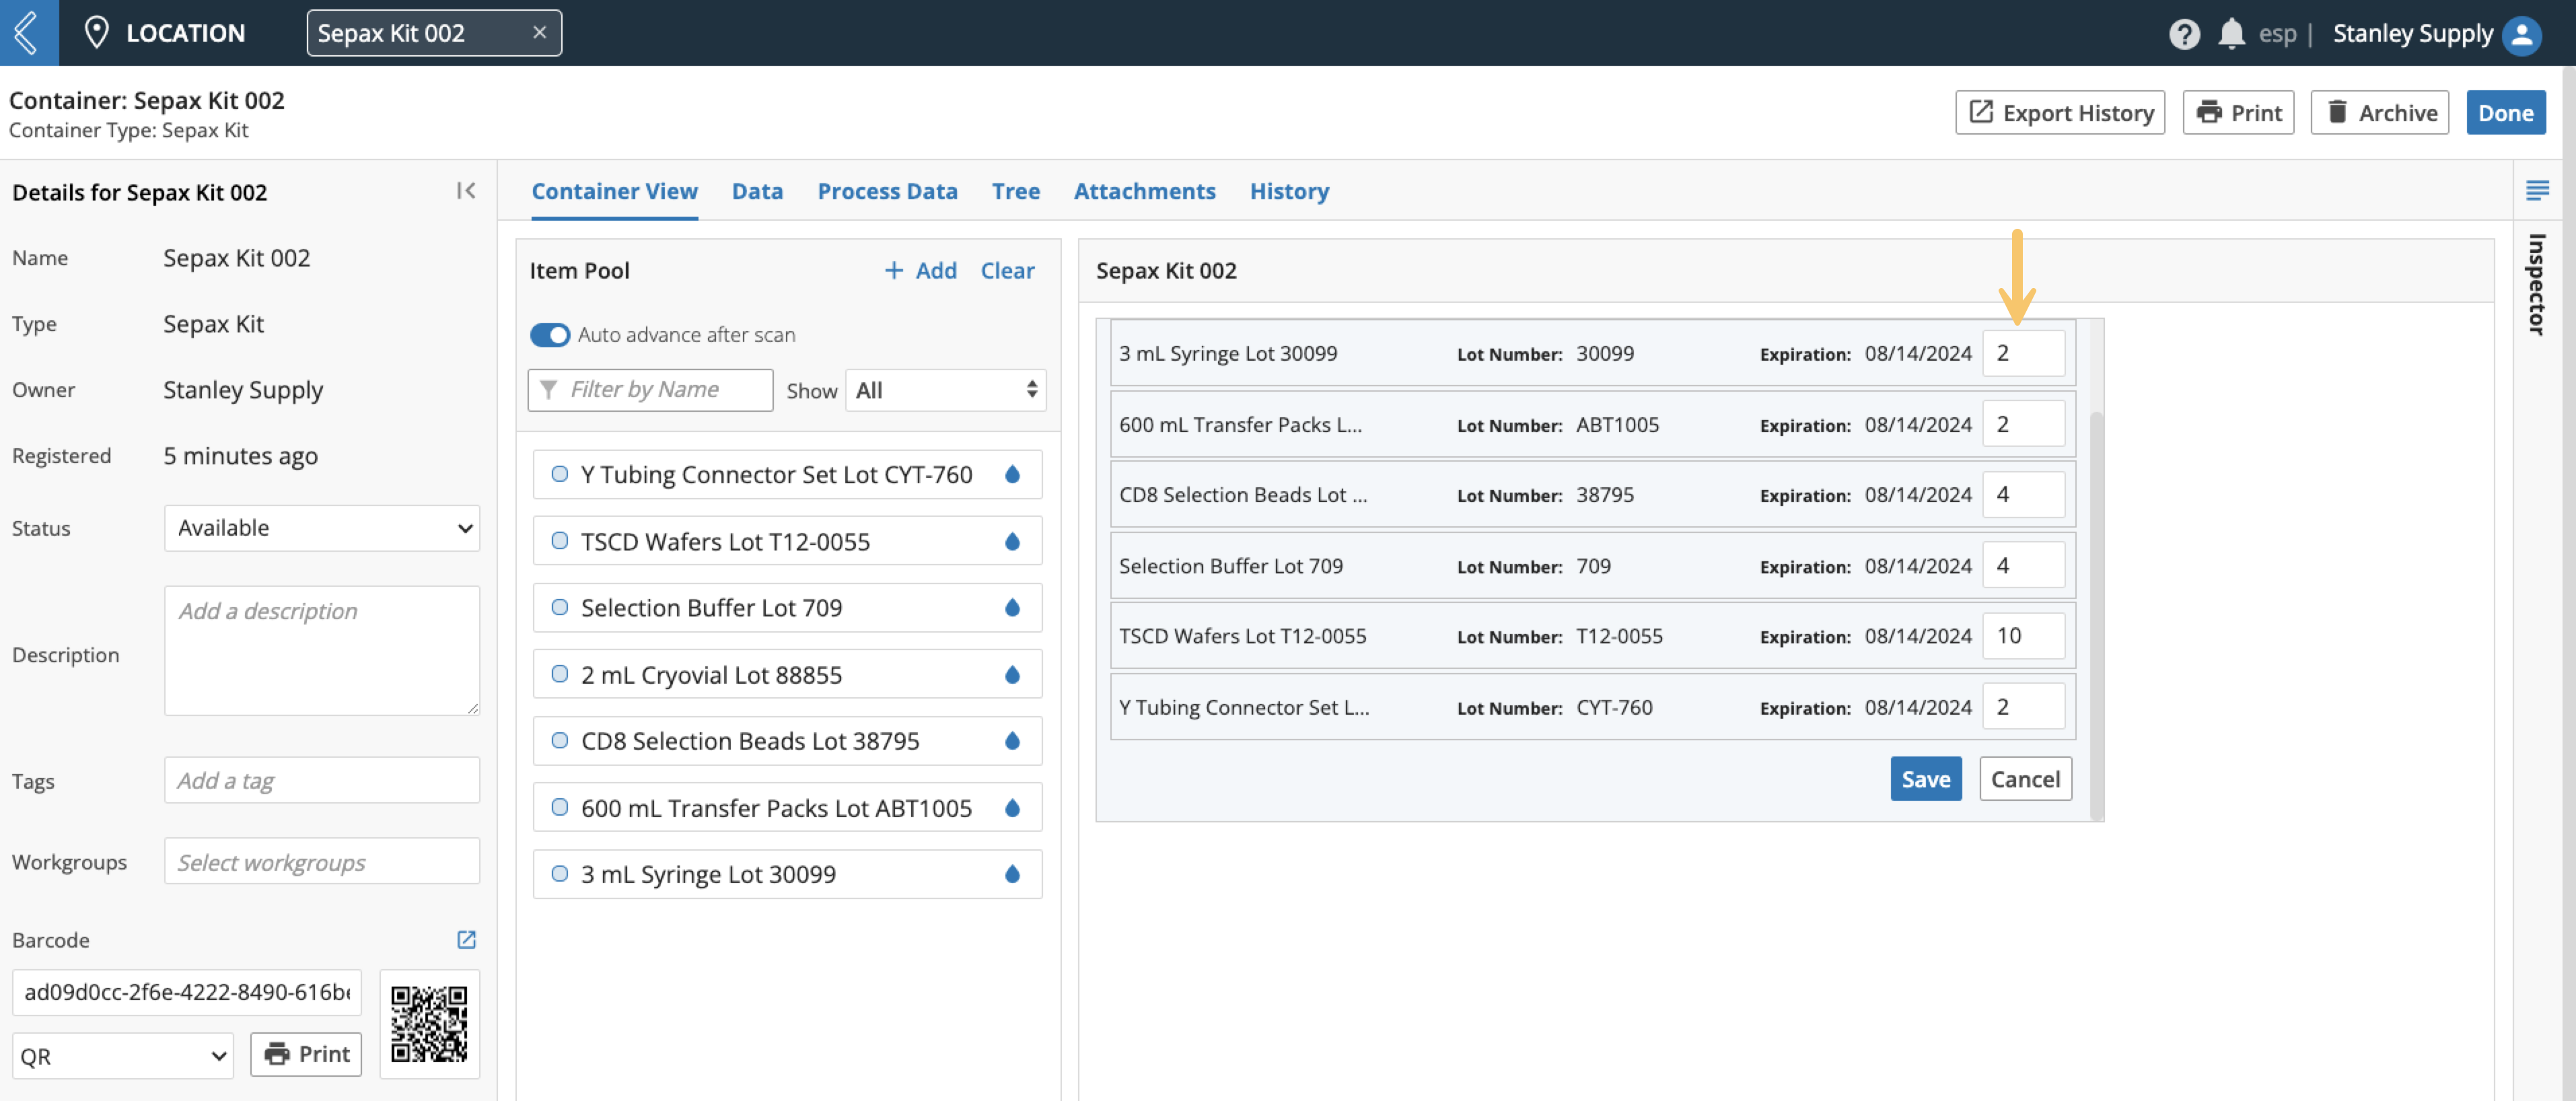Close the Sepax Kit 002 tab

[540, 33]
